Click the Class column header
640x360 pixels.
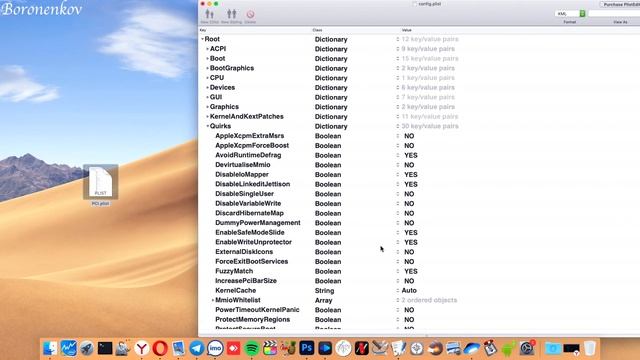pos(317,30)
